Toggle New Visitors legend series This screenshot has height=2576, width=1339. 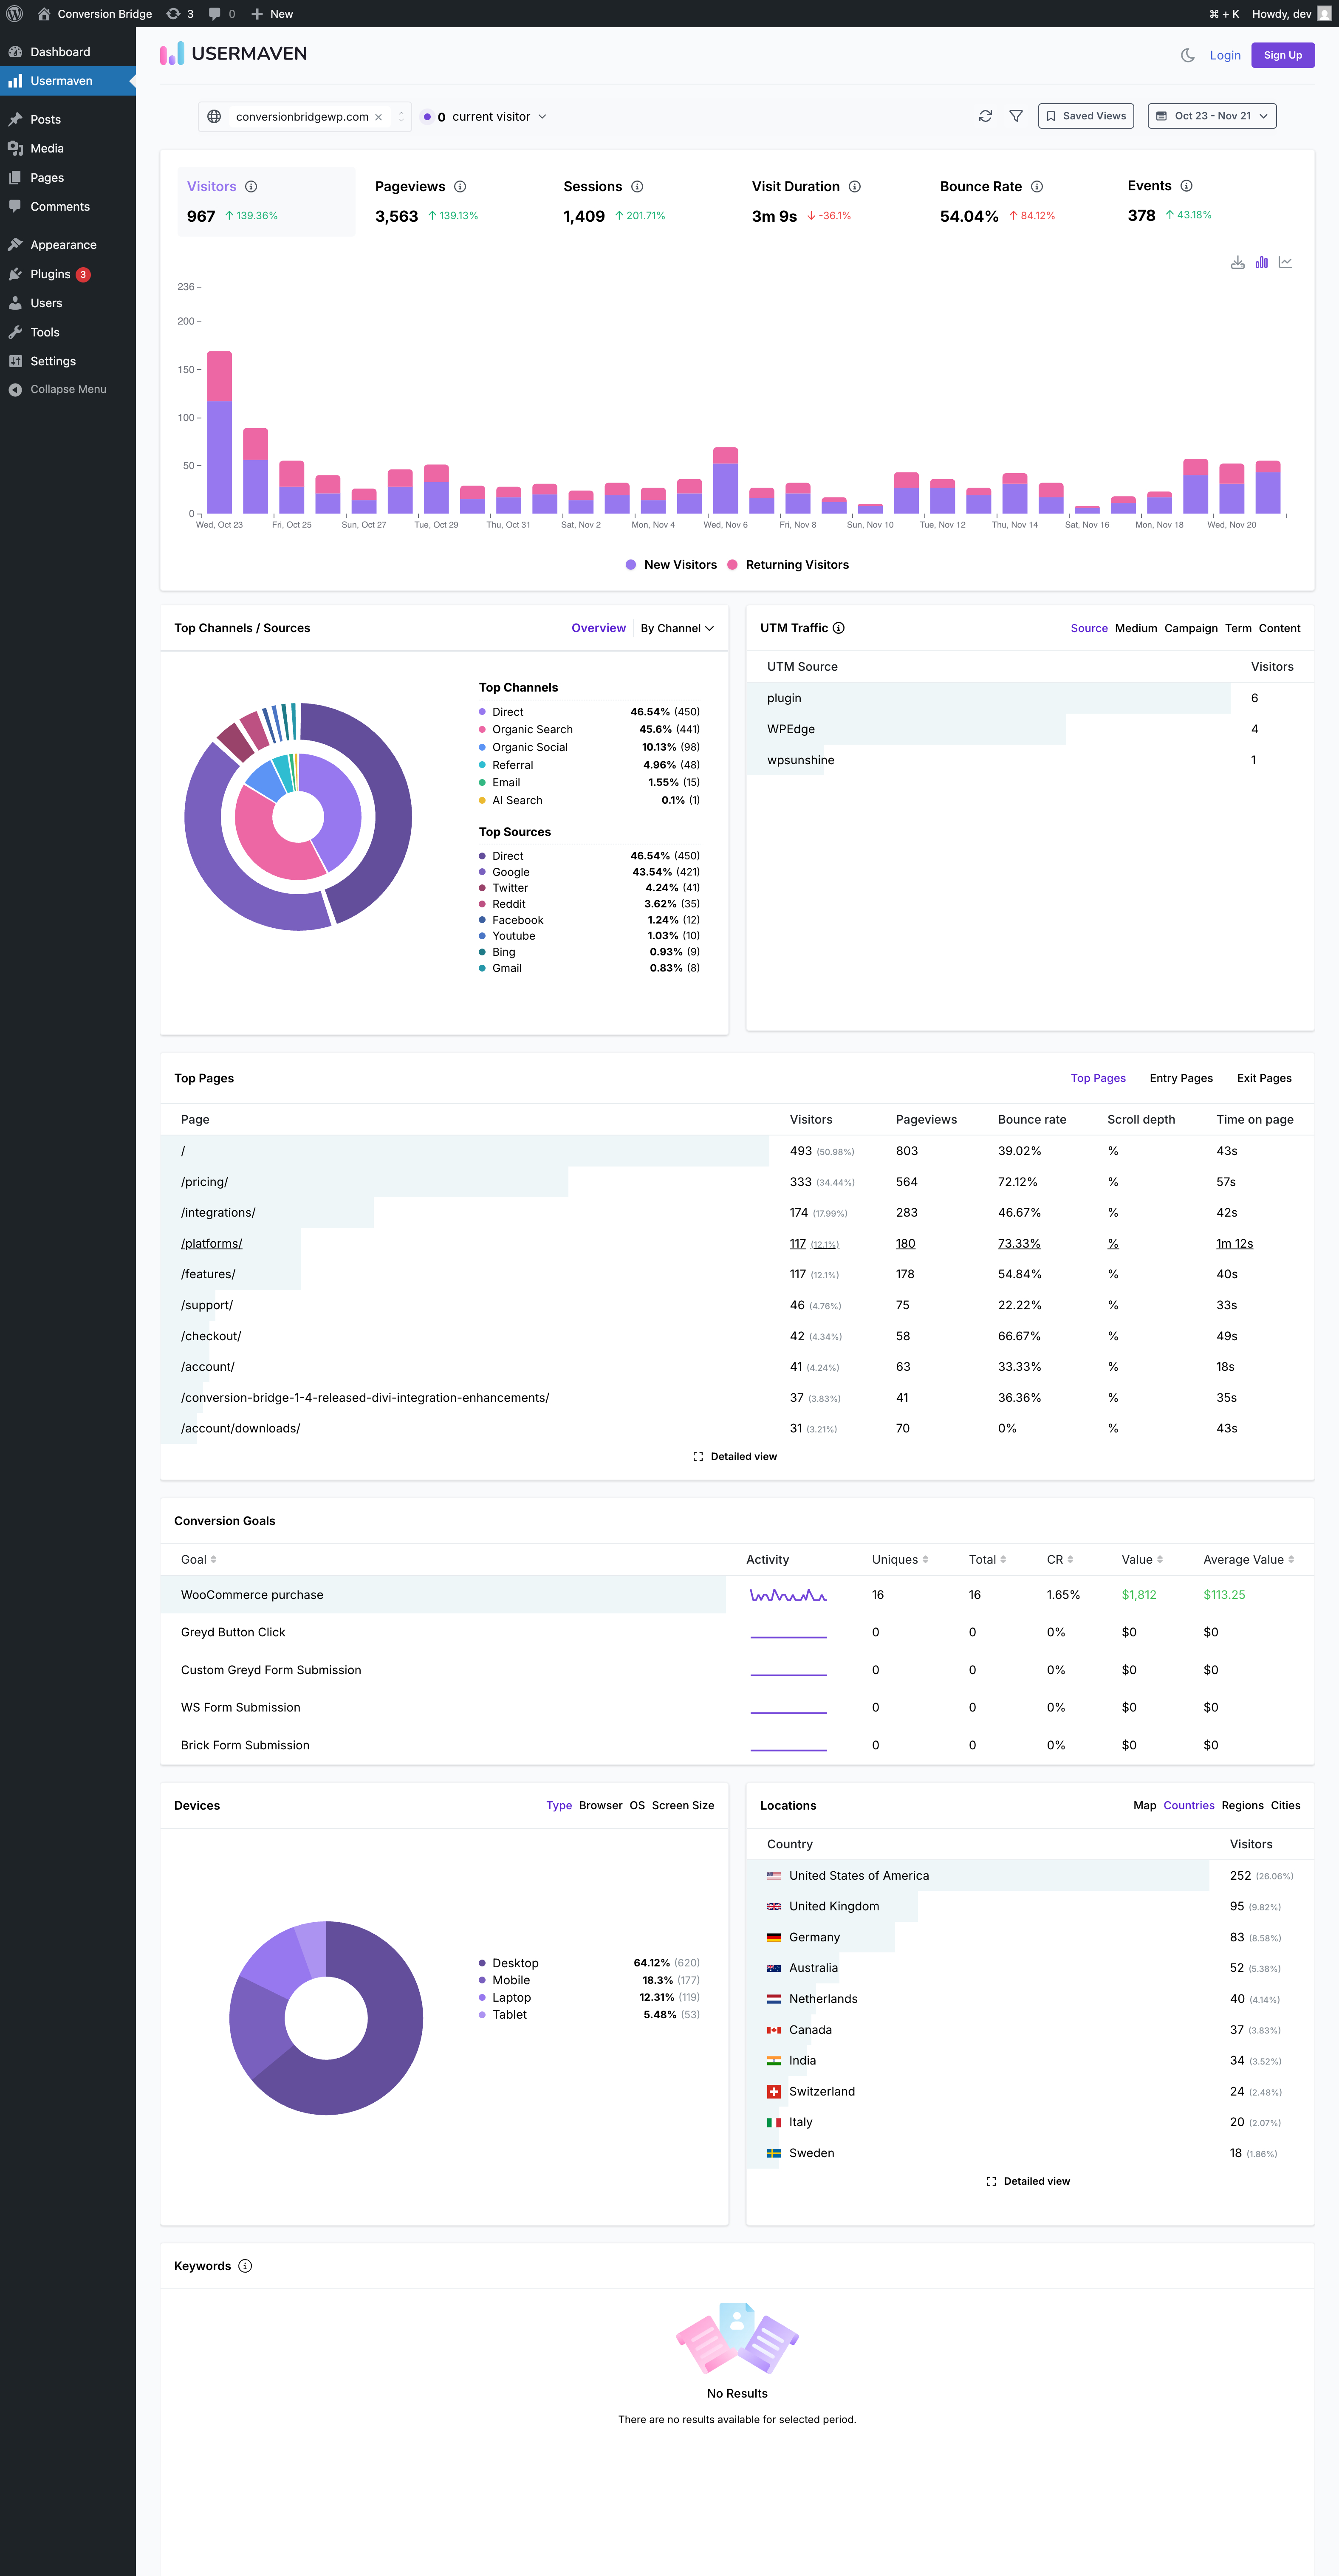[671, 565]
